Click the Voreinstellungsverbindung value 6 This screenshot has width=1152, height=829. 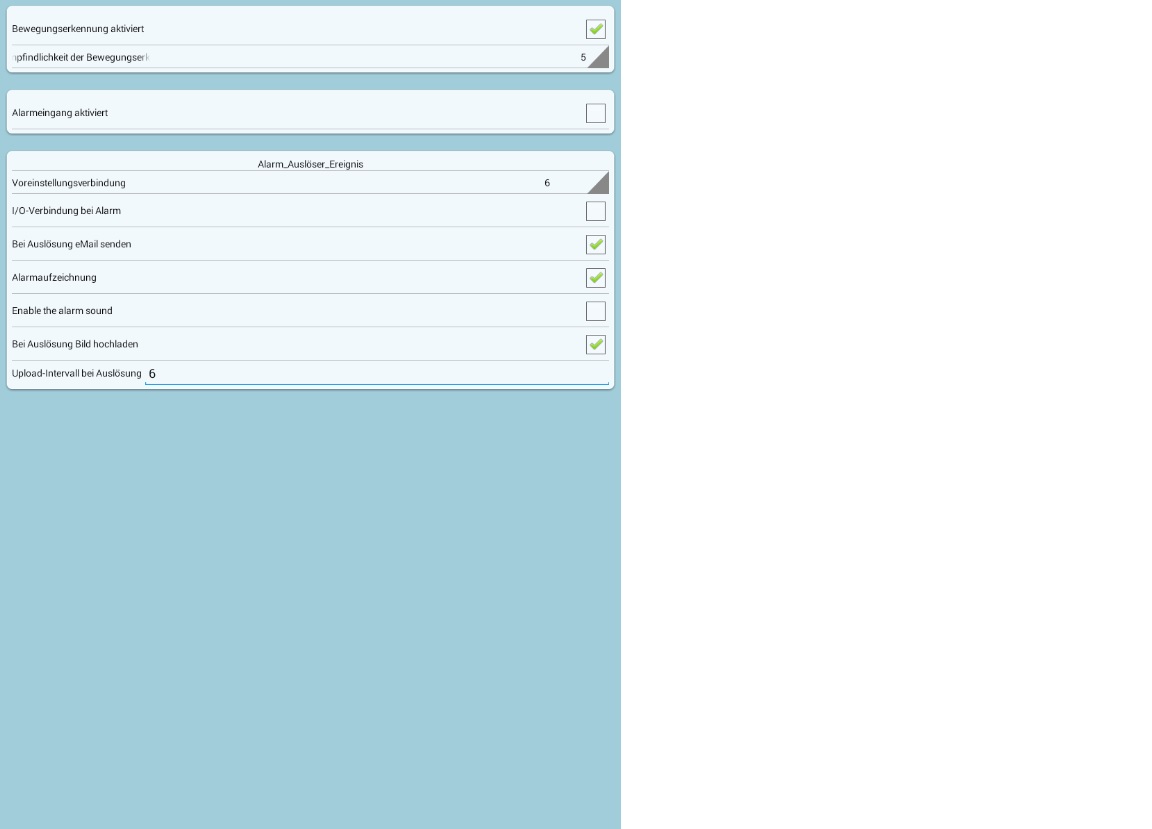click(x=547, y=183)
